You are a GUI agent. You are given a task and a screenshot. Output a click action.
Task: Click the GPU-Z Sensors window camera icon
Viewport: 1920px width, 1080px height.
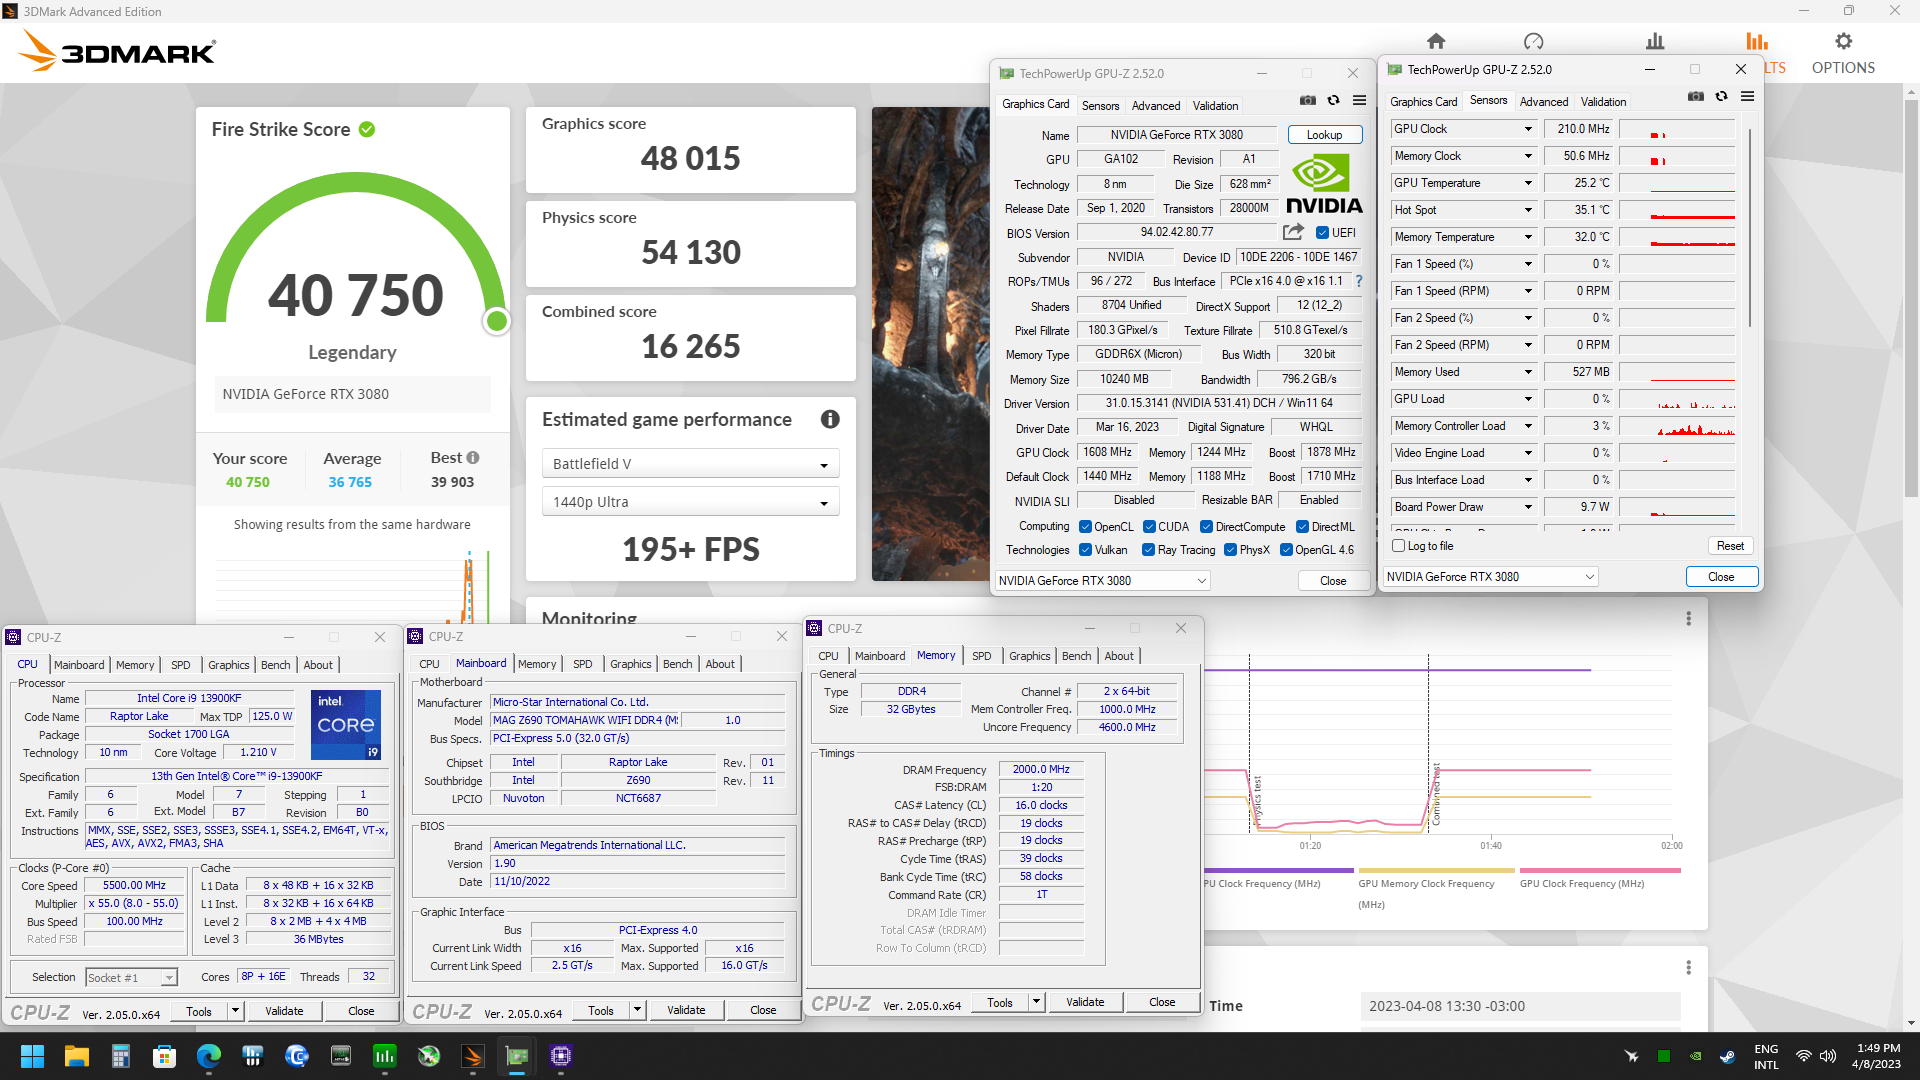click(1696, 96)
